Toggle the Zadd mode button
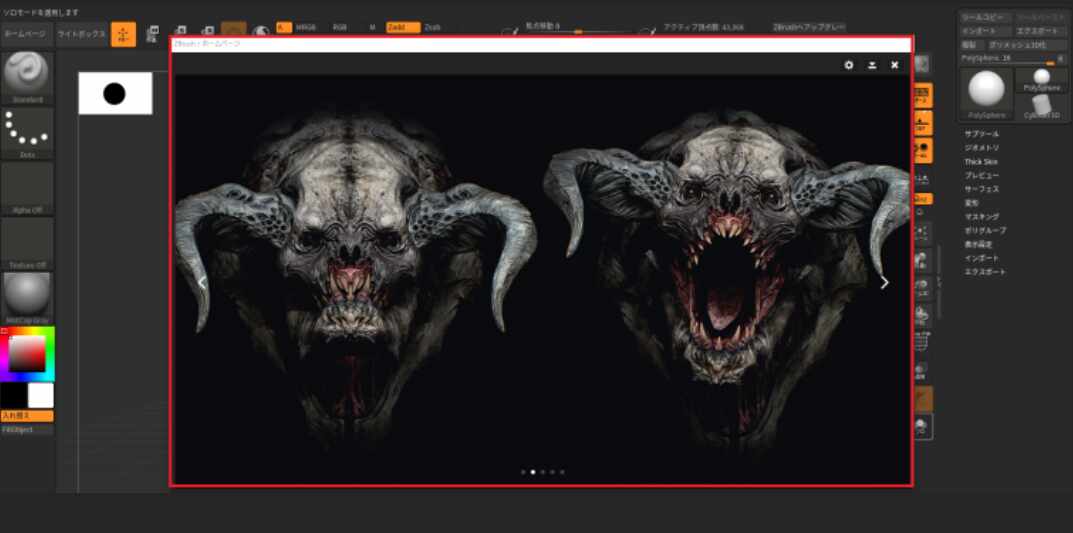Viewport: 1073px width, 533px height. pos(402,28)
